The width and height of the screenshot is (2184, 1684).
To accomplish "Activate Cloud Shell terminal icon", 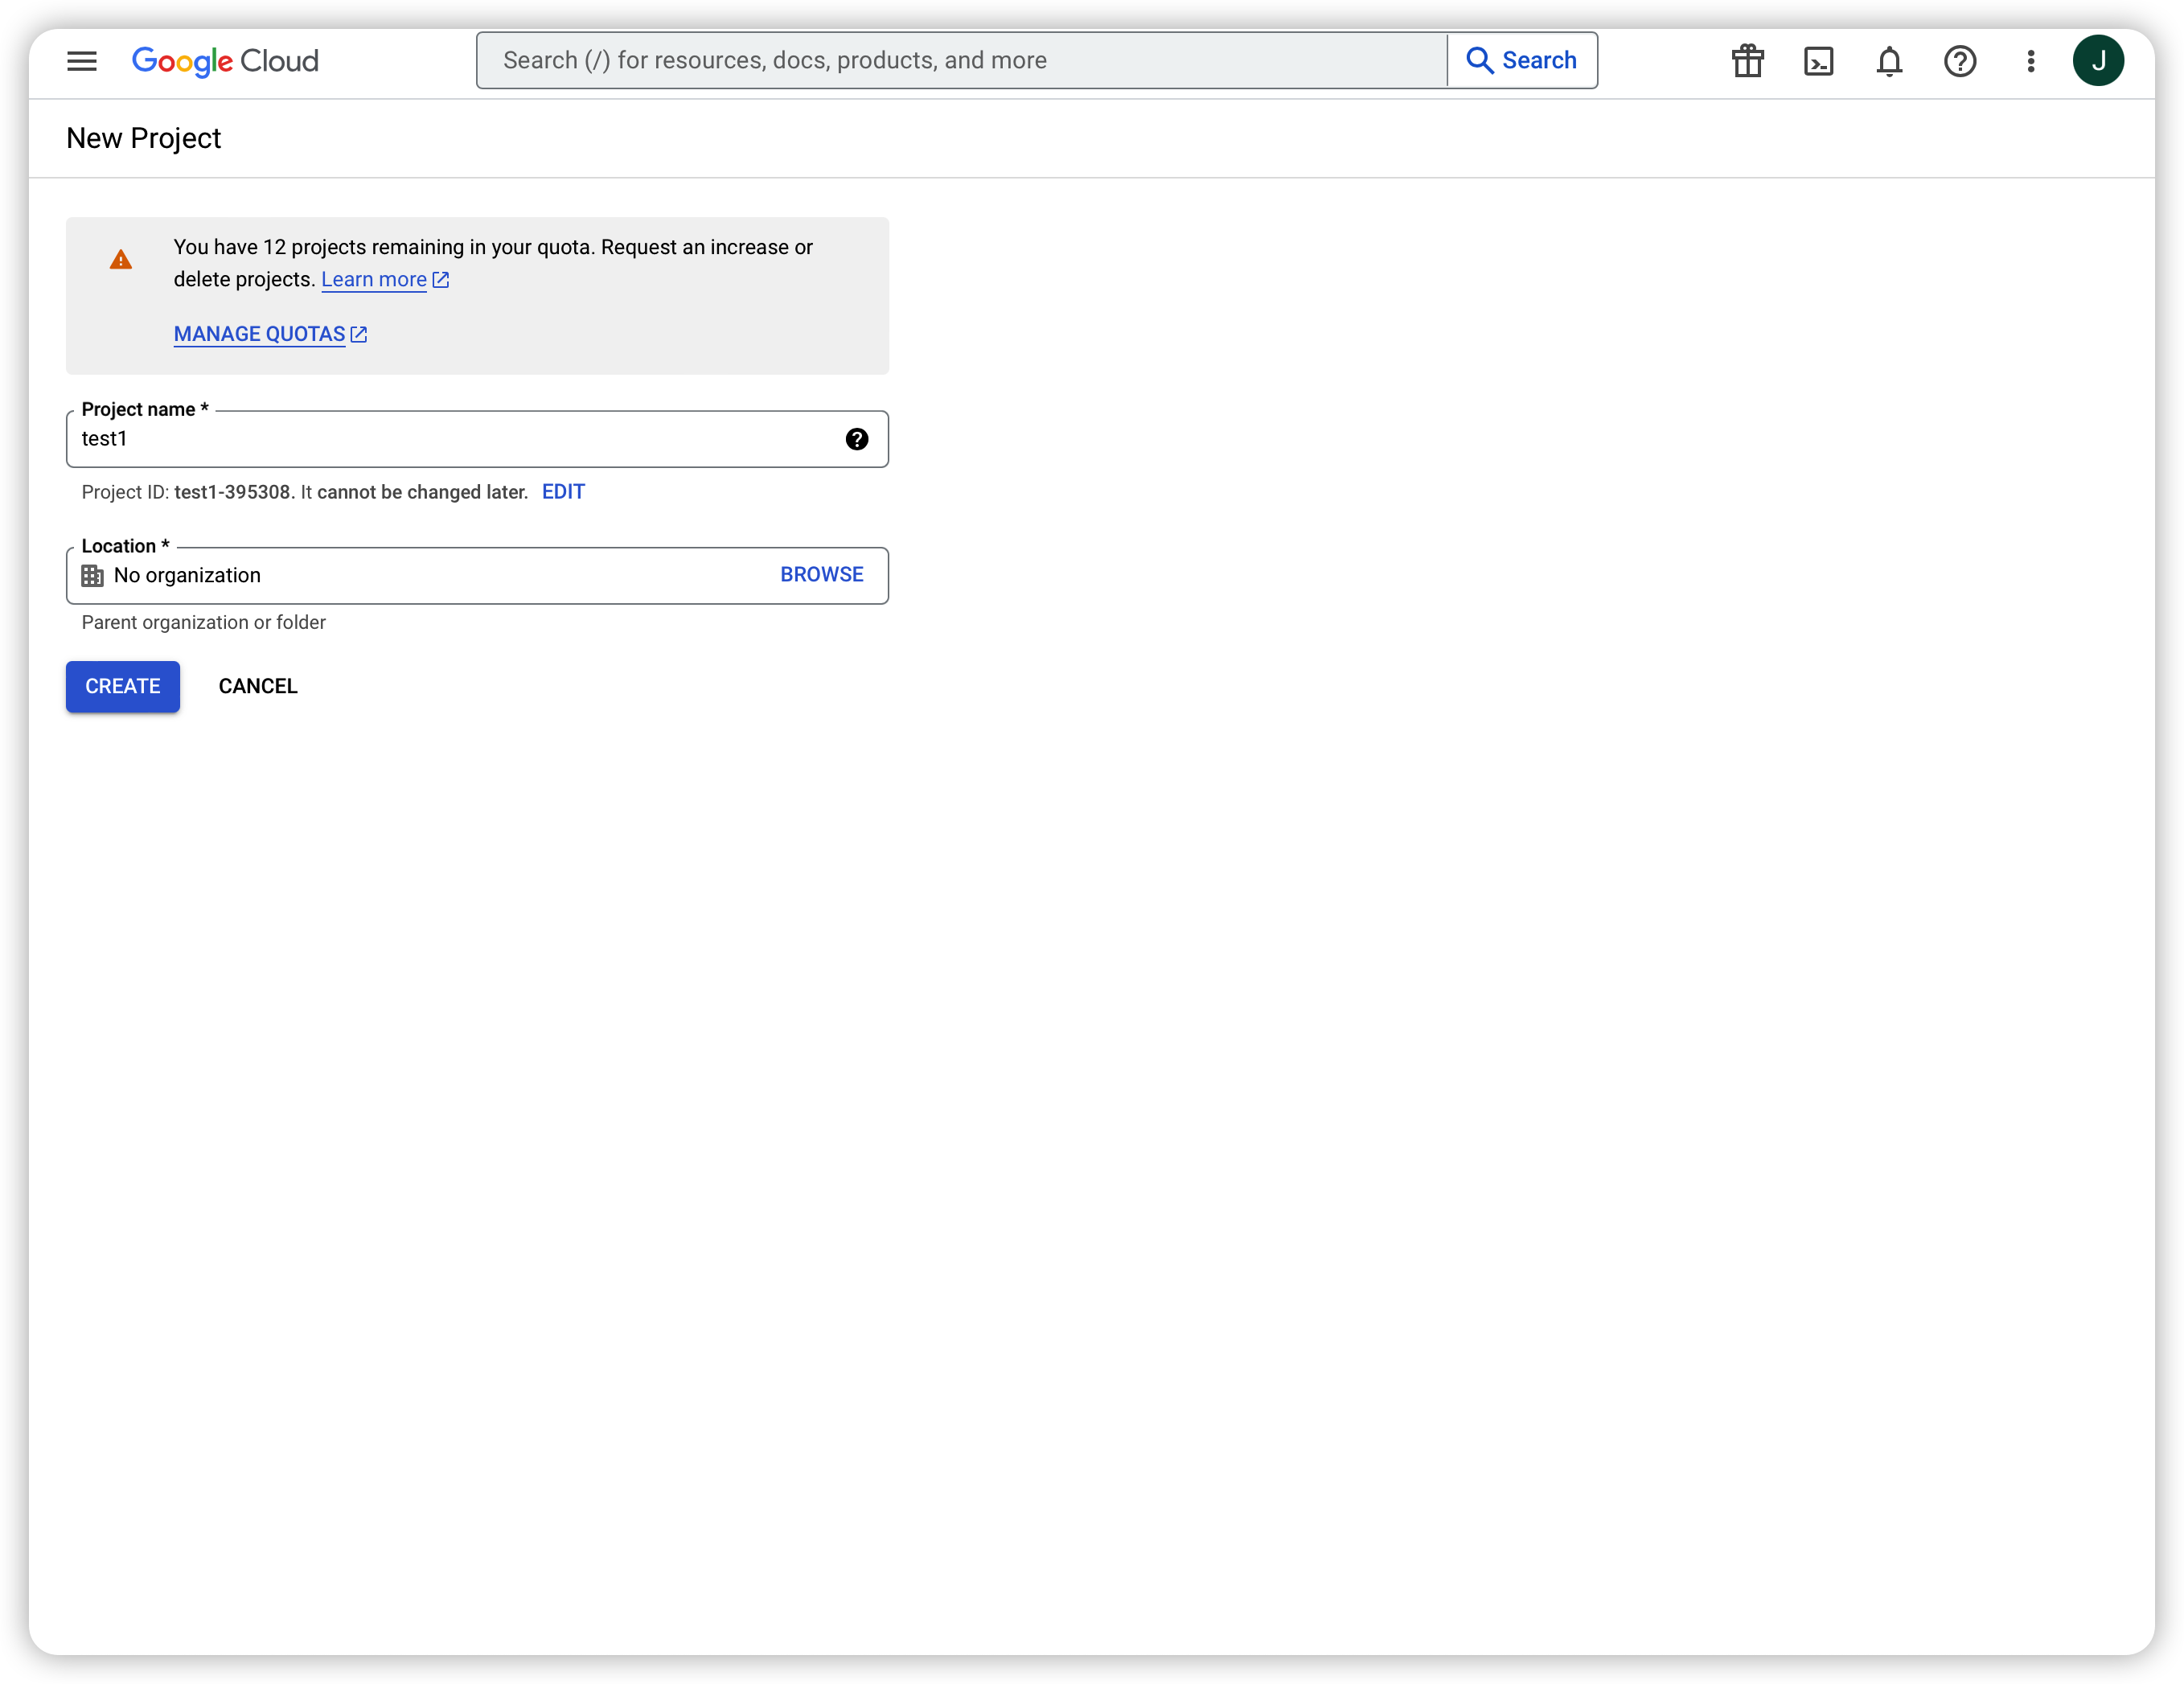I will 1818,61.
